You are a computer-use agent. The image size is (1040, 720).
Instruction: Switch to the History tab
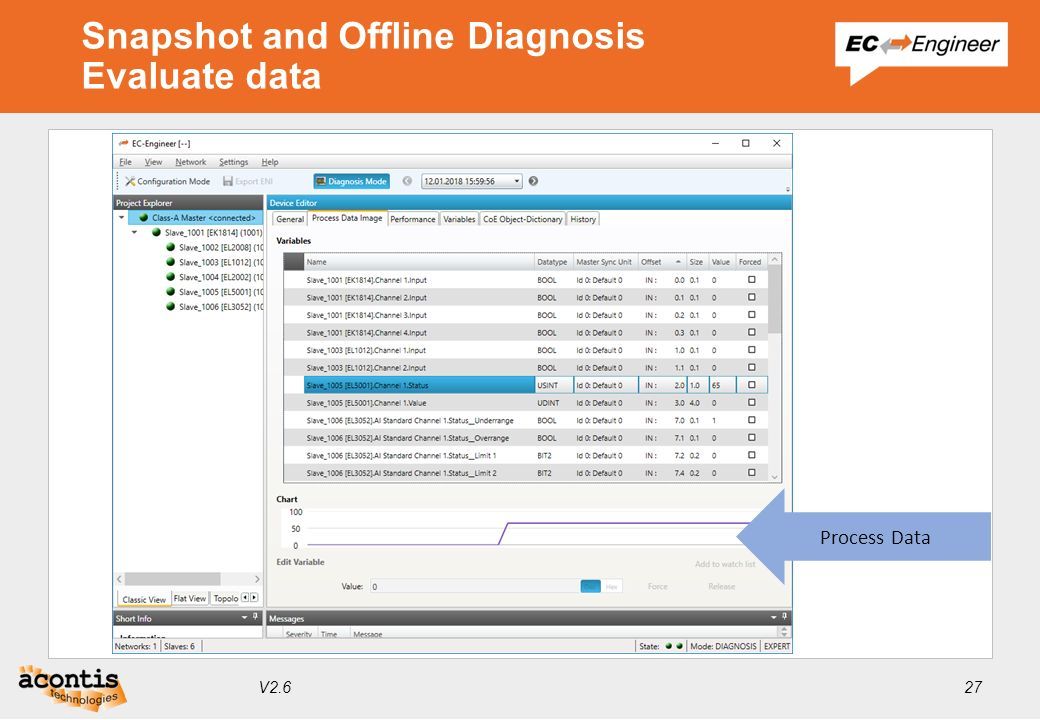tap(583, 219)
